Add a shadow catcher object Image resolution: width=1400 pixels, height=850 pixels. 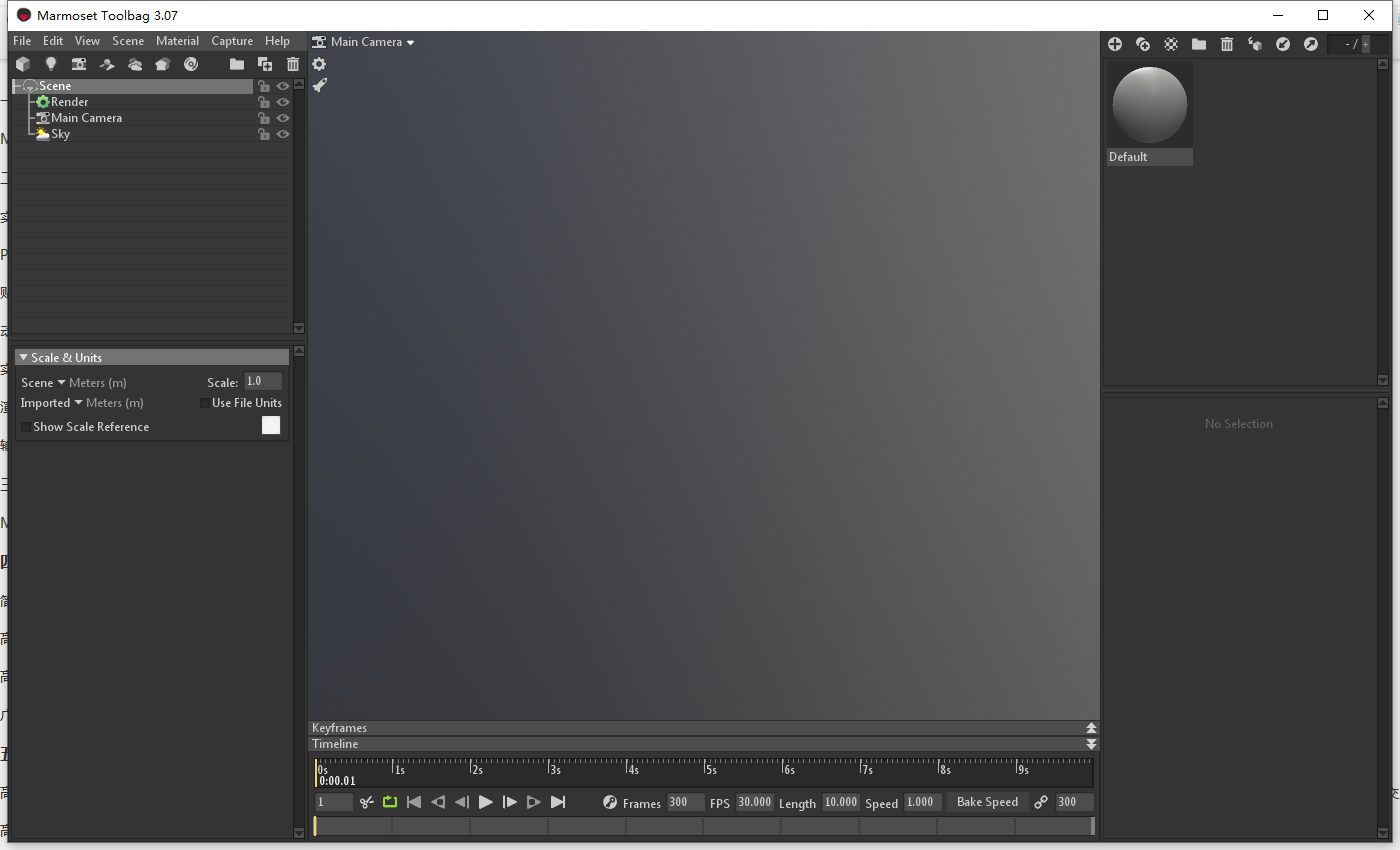click(107, 64)
